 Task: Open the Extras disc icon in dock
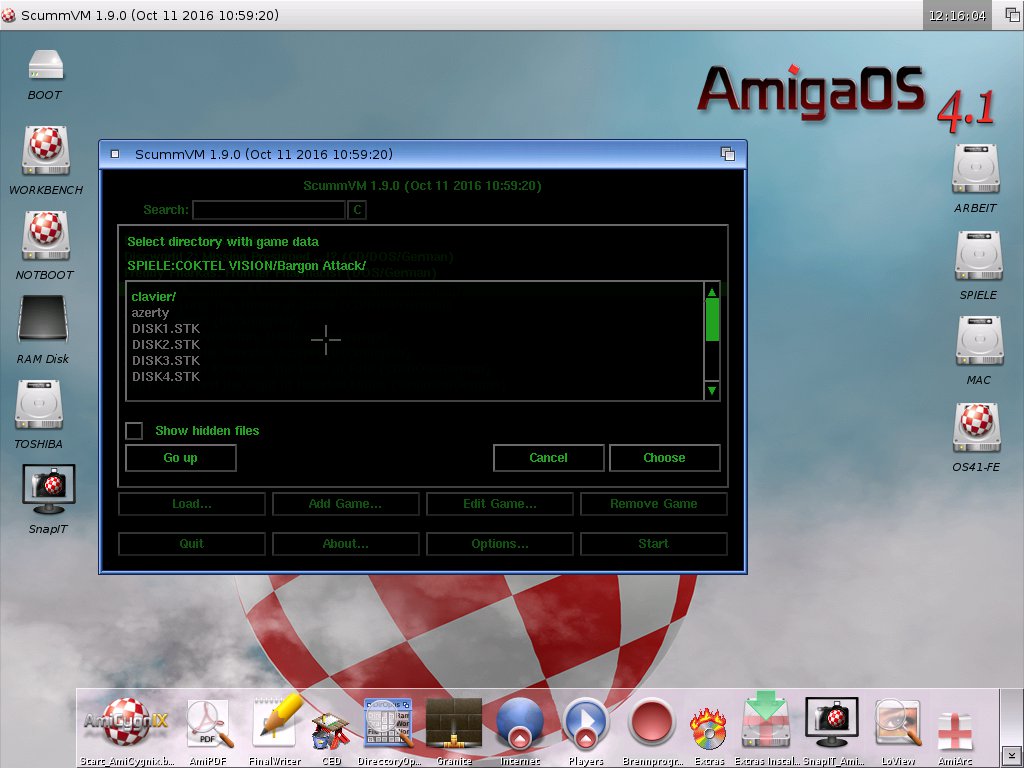pyautogui.click(x=709, y=728)
